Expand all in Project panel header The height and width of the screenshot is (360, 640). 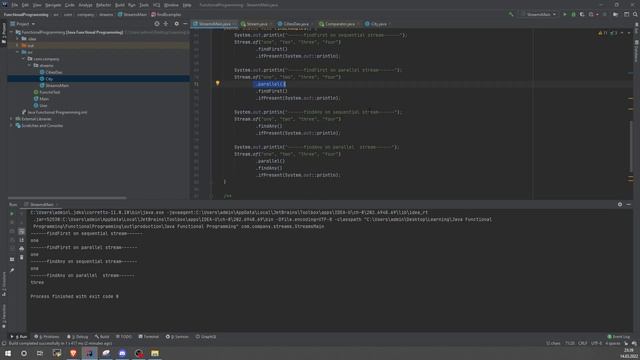tap(166, 24)
